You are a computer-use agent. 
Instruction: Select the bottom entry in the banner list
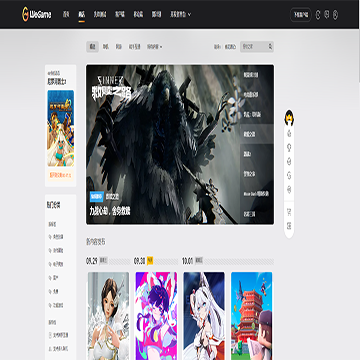[x=257, y=214]
